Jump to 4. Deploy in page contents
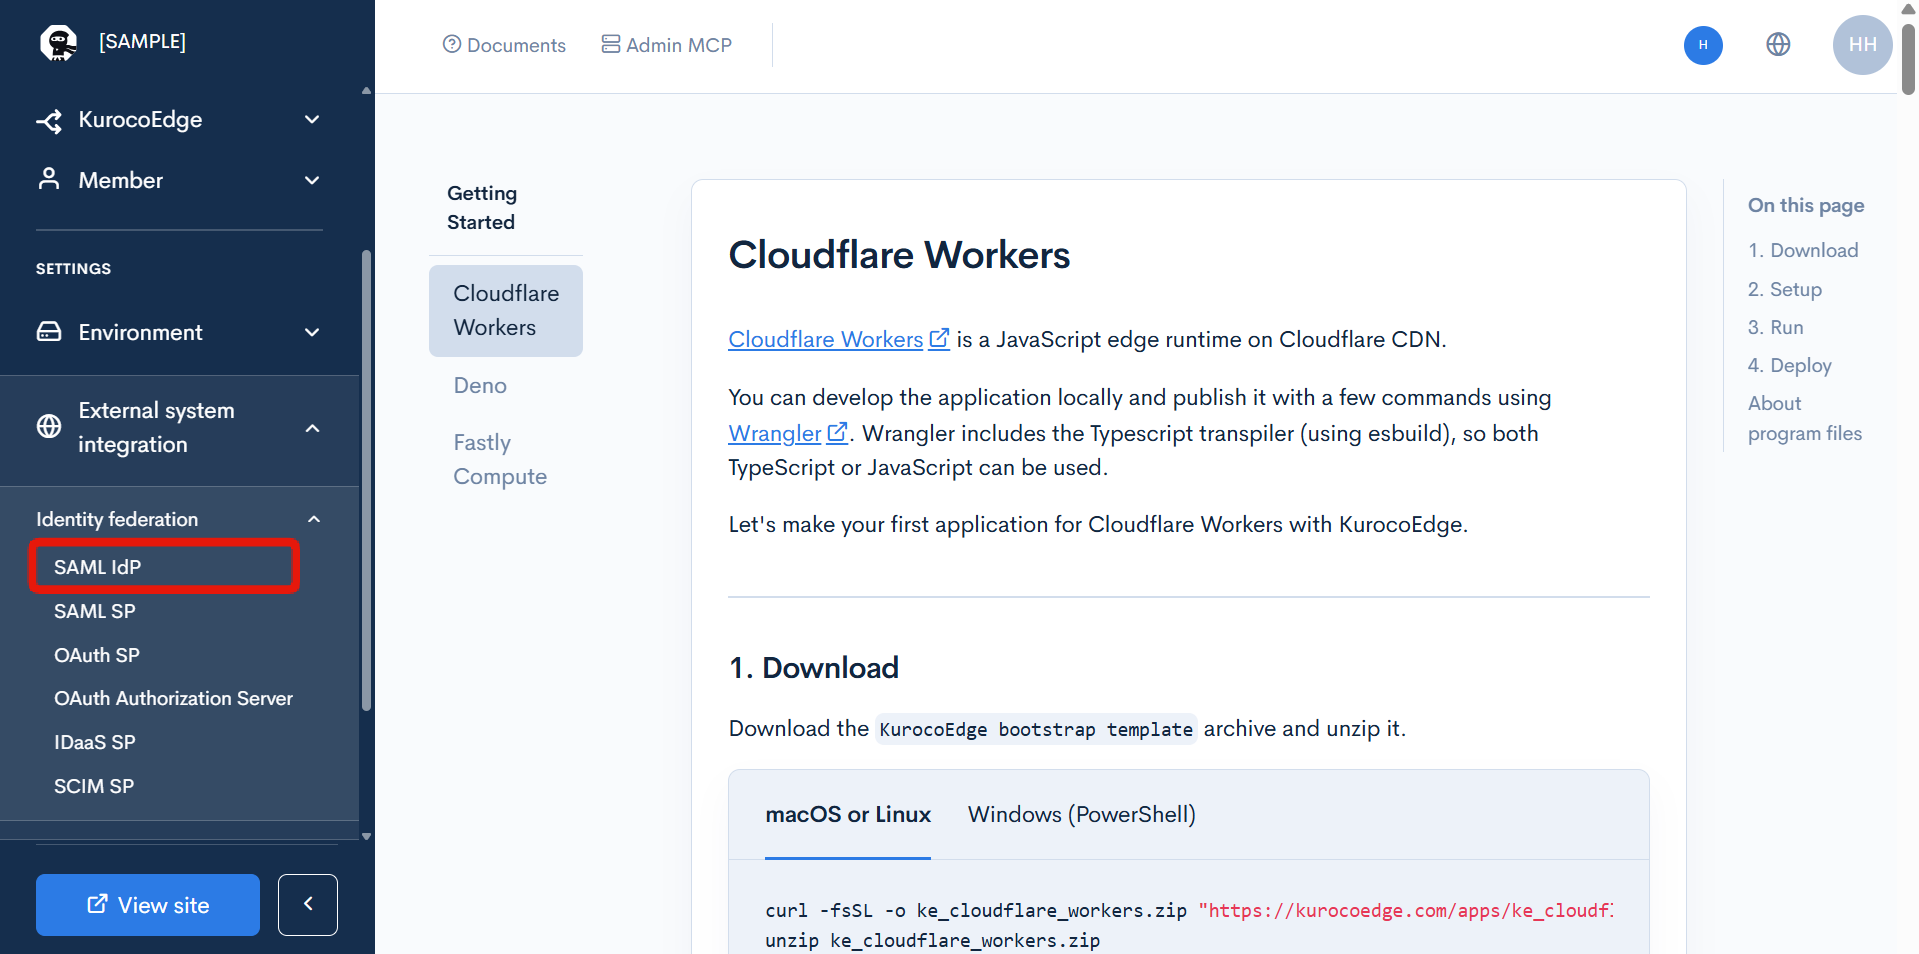This screenshot has height=954, width=1919. tap(1789, 366)
